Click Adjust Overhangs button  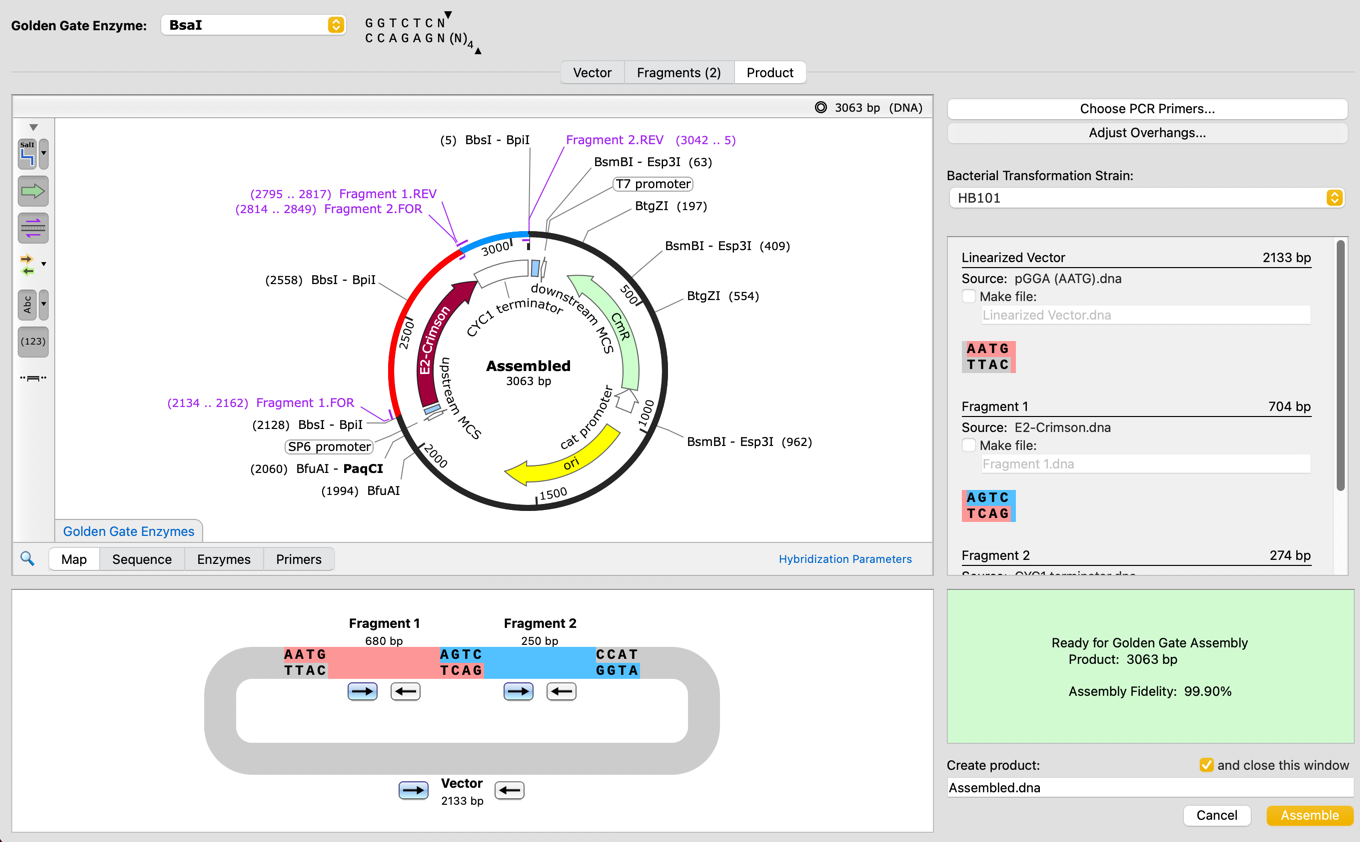click(x=1147, y=132)
